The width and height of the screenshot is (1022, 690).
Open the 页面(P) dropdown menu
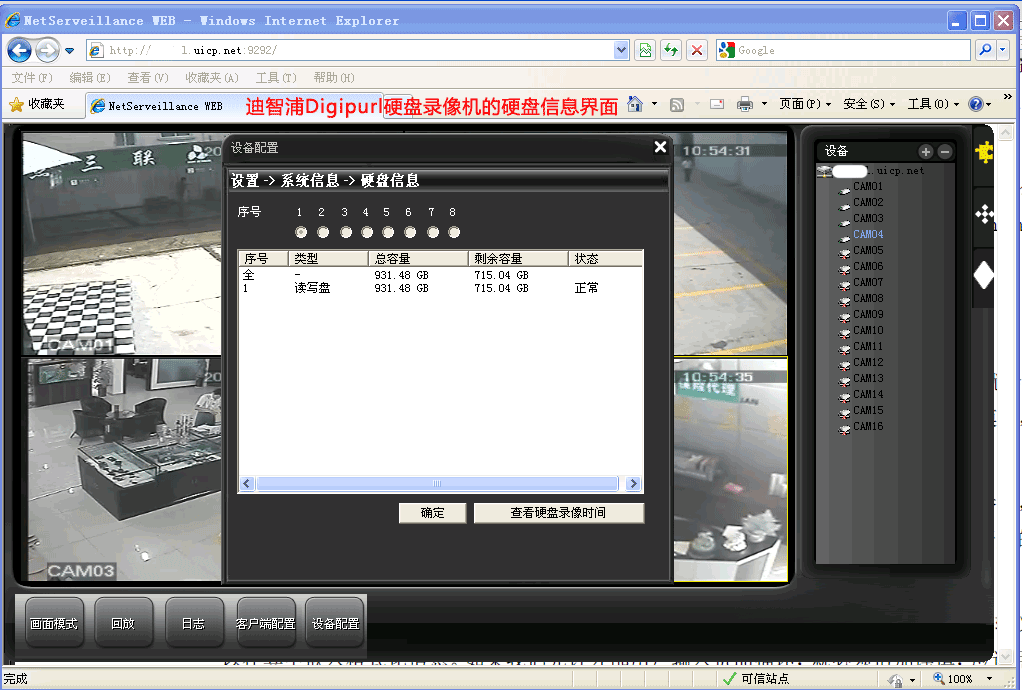coord(805,104)
